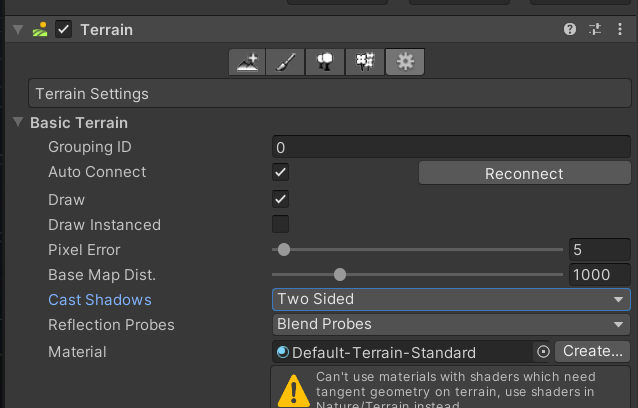The width and height of the screenshot is (638, 408).
Task: Disable the Terrain component checkbox
Action: pyautogui.click(x=63, y=30)
